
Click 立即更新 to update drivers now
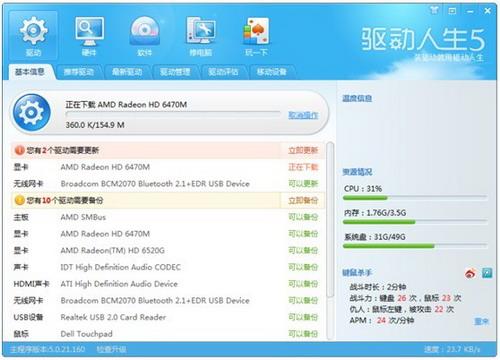tap(303, 150)
